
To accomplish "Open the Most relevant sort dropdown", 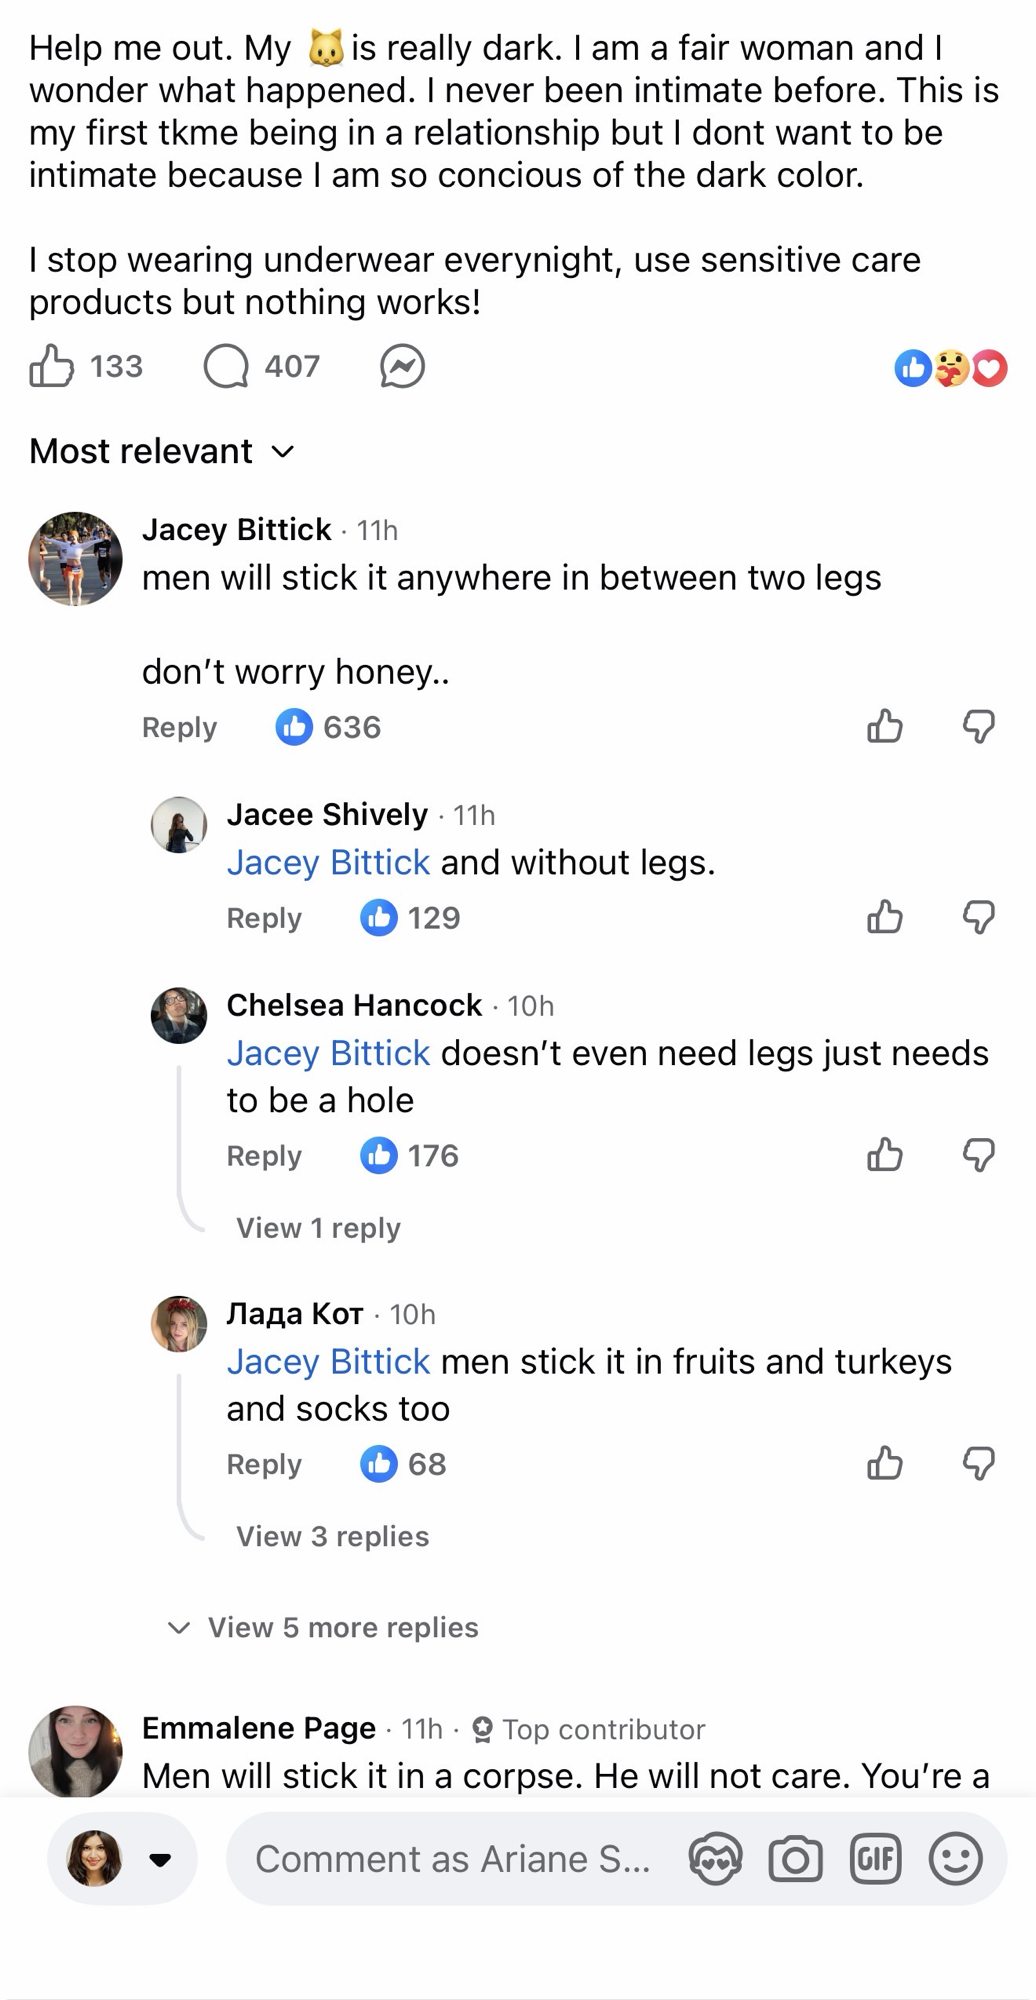I will (x=162, y=451).
